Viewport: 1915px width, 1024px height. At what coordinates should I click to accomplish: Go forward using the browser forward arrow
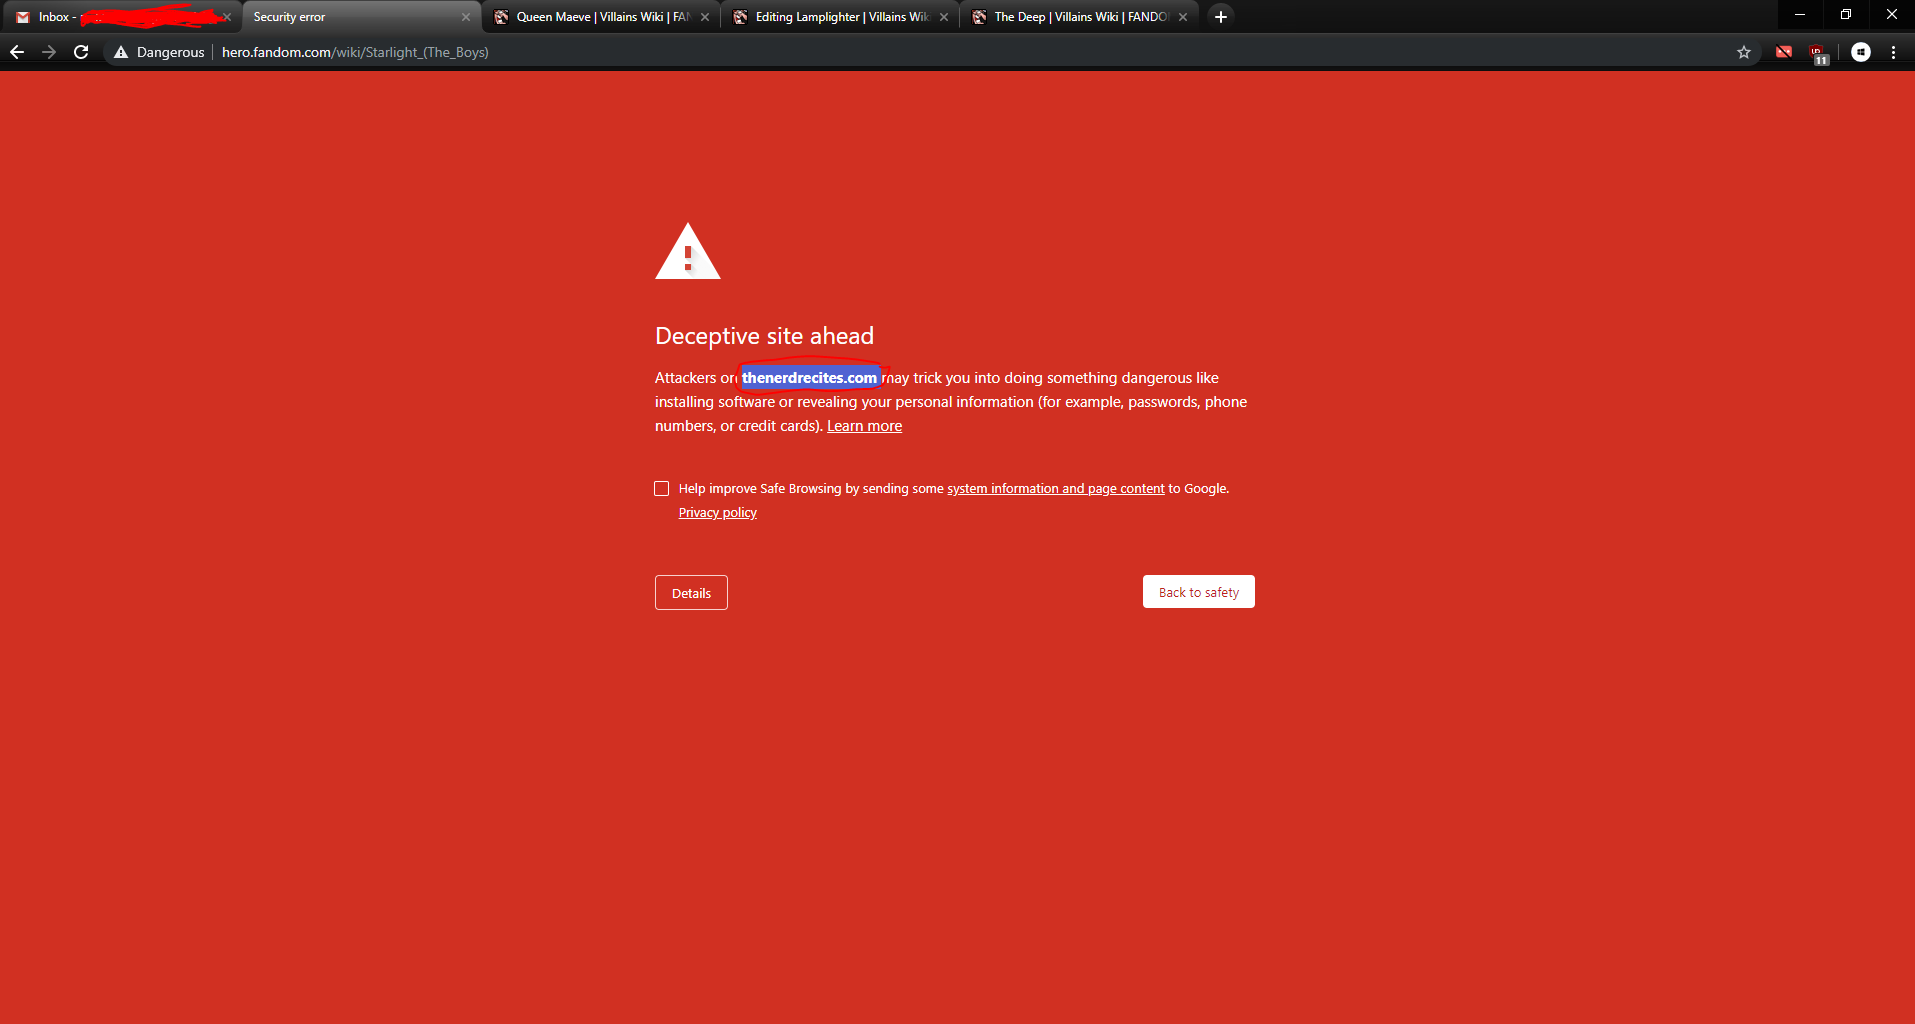49,52
